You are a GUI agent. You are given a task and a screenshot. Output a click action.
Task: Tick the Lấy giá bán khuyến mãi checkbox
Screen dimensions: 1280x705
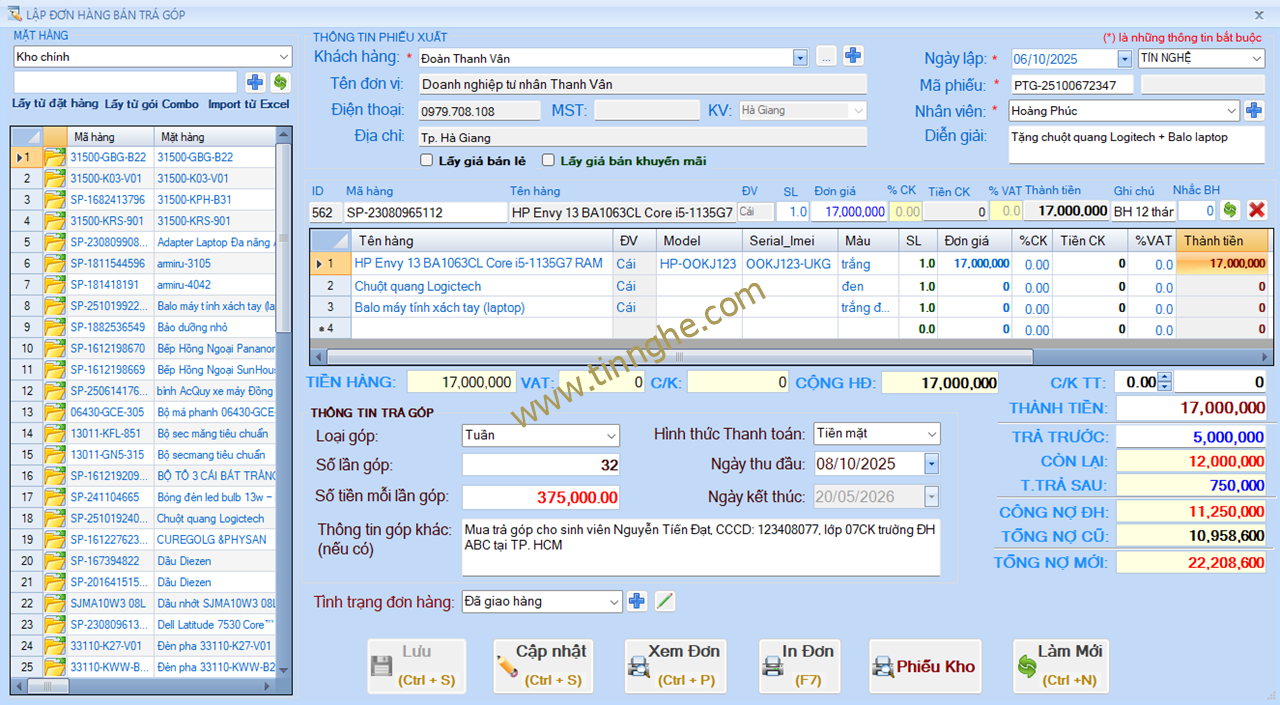point(548,160)
